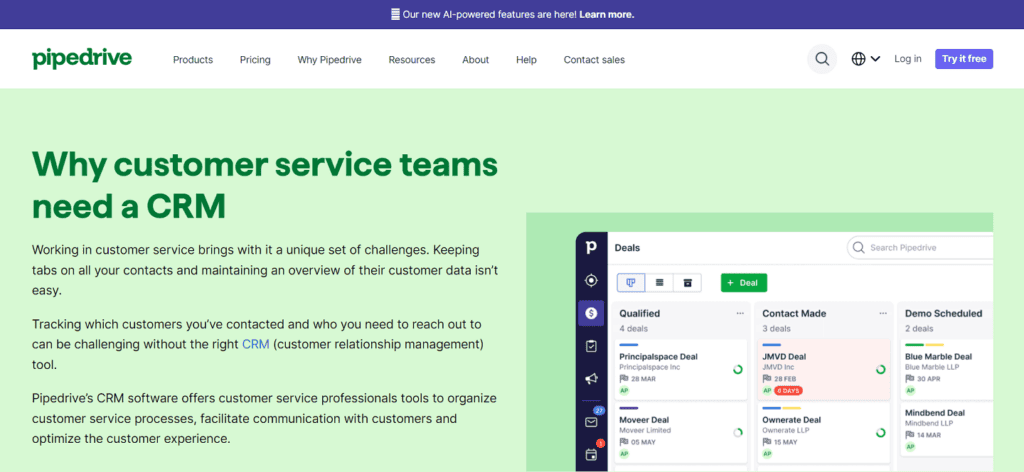
Task: Click the red 6 DAYS overdue badge
Action: click(788, 390)
